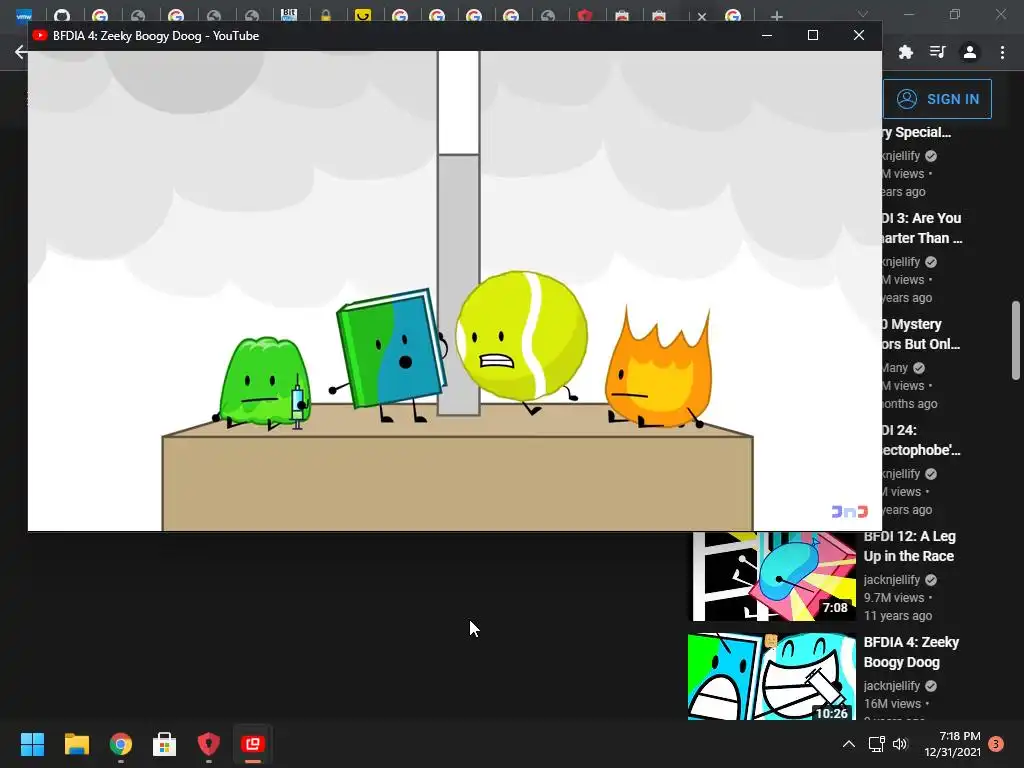Viewport: 1024px width, 768px height.
Task: Open Chrome's media control icon
Action: click(938, 52)
